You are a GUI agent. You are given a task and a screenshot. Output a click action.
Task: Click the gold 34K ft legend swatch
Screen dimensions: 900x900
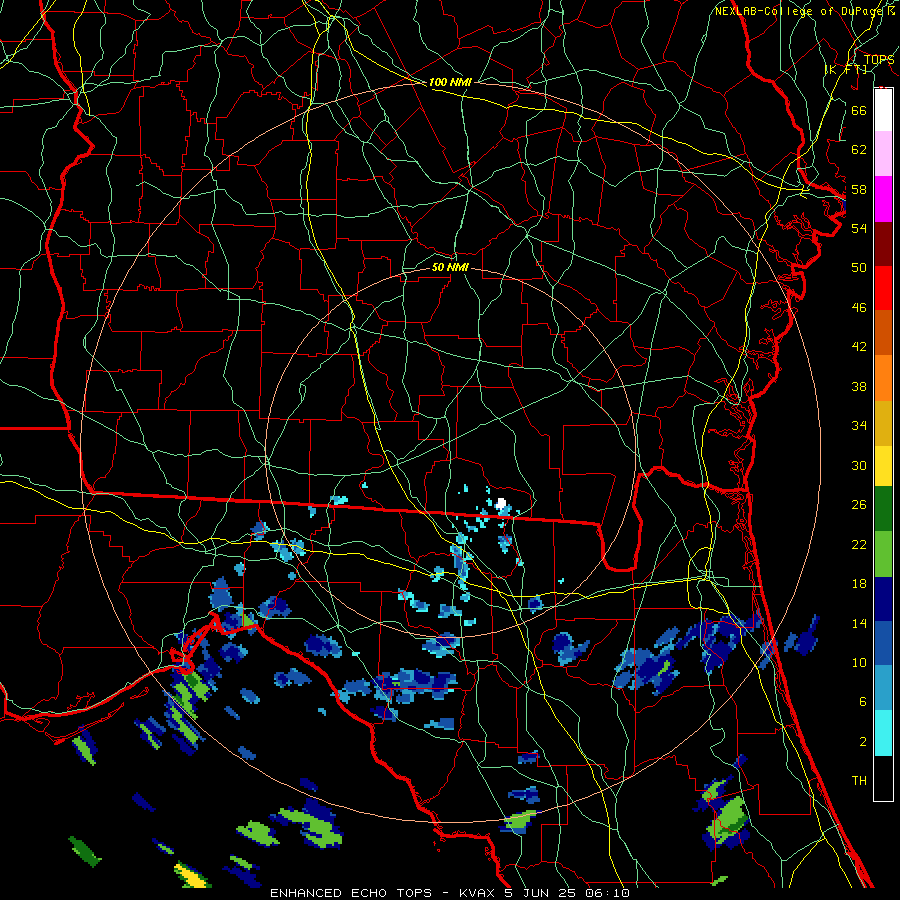[883, 422]
